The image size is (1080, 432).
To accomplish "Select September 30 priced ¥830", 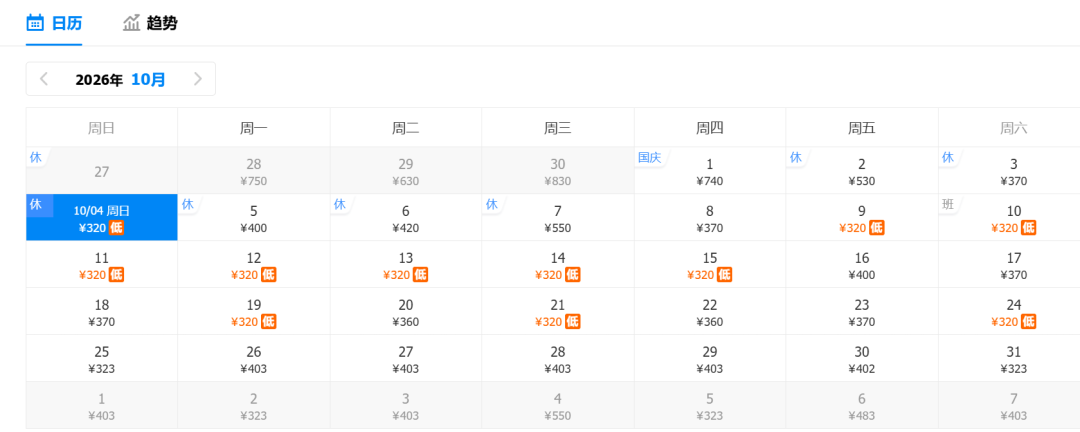I will 558,171.
